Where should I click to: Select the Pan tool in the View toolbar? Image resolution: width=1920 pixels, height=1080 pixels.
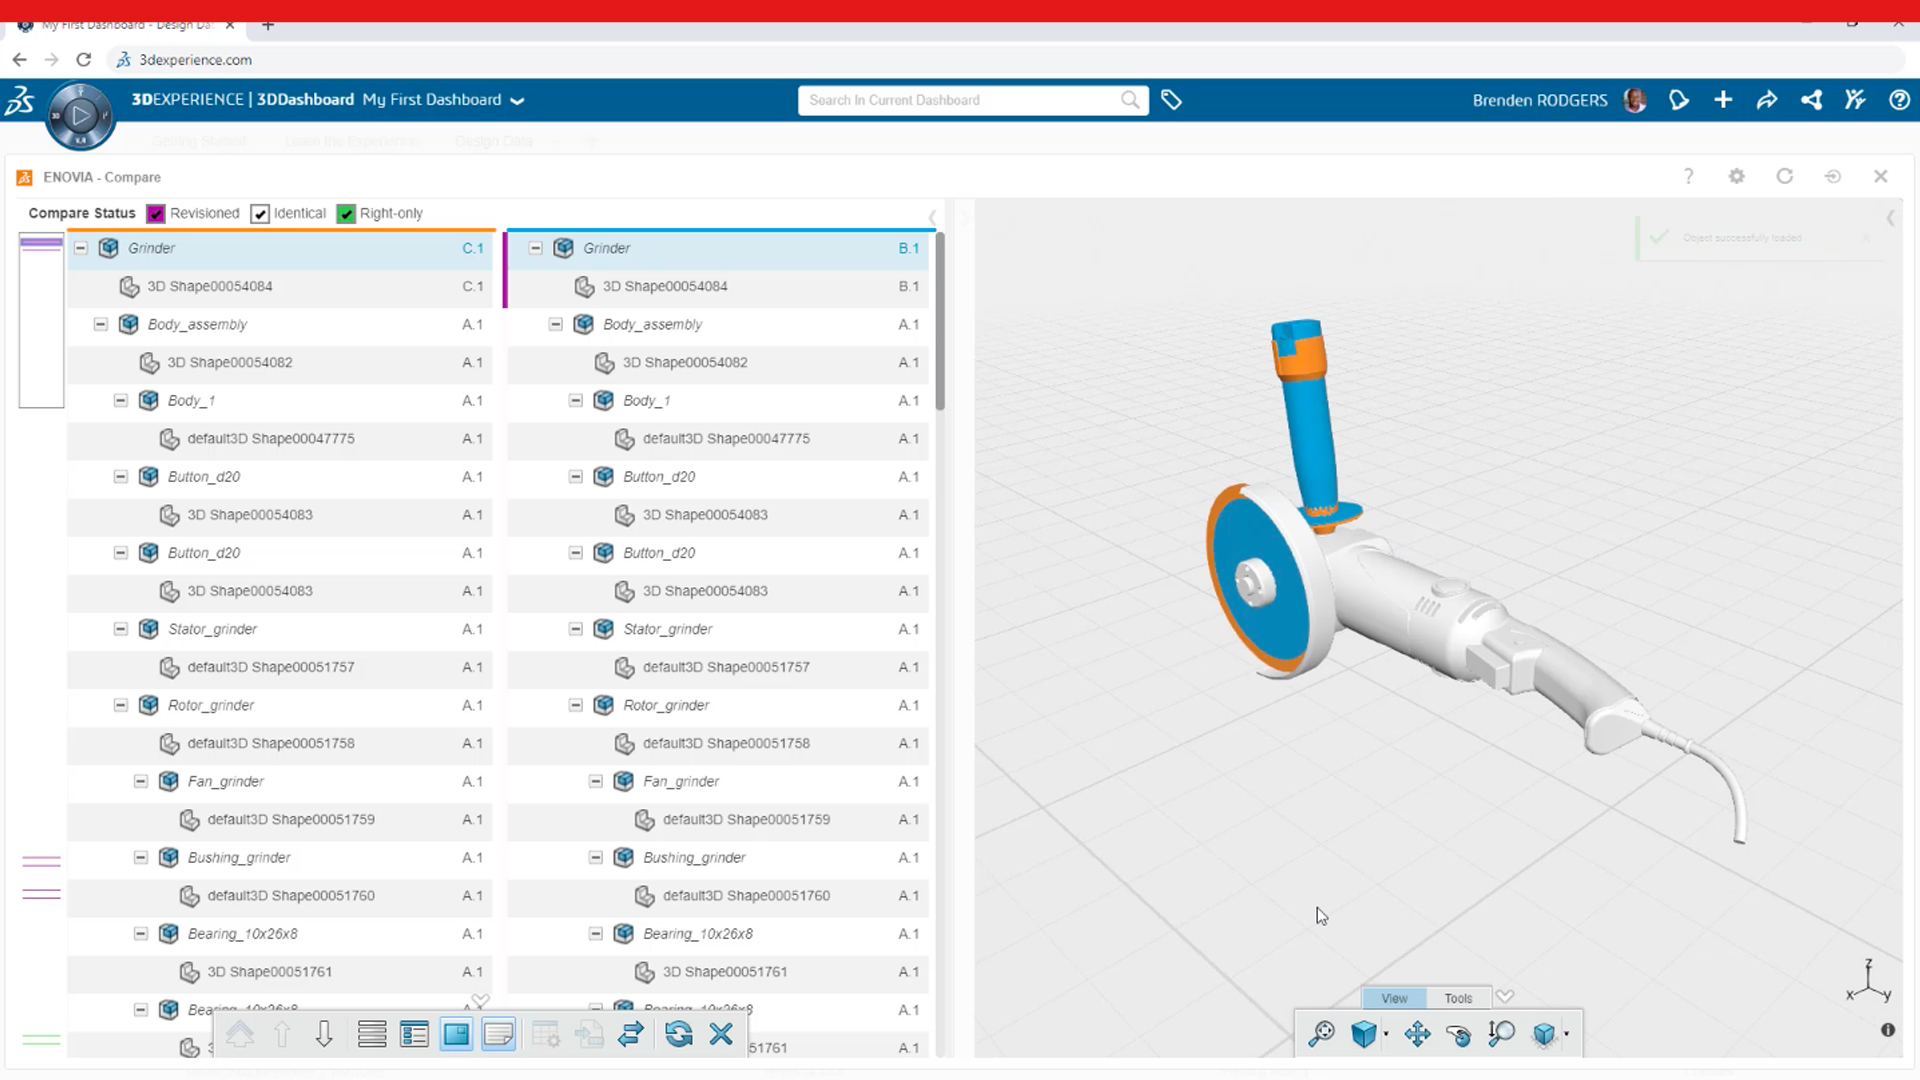point(1417,1034)
